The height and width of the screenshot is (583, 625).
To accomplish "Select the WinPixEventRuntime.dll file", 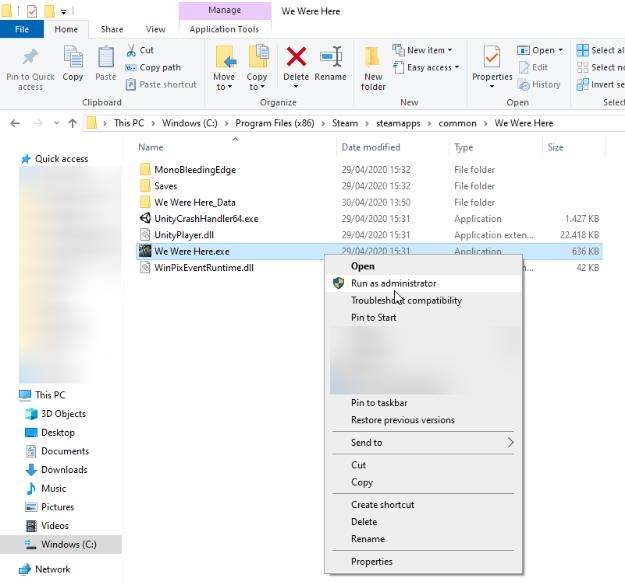I will pos(204,268).
